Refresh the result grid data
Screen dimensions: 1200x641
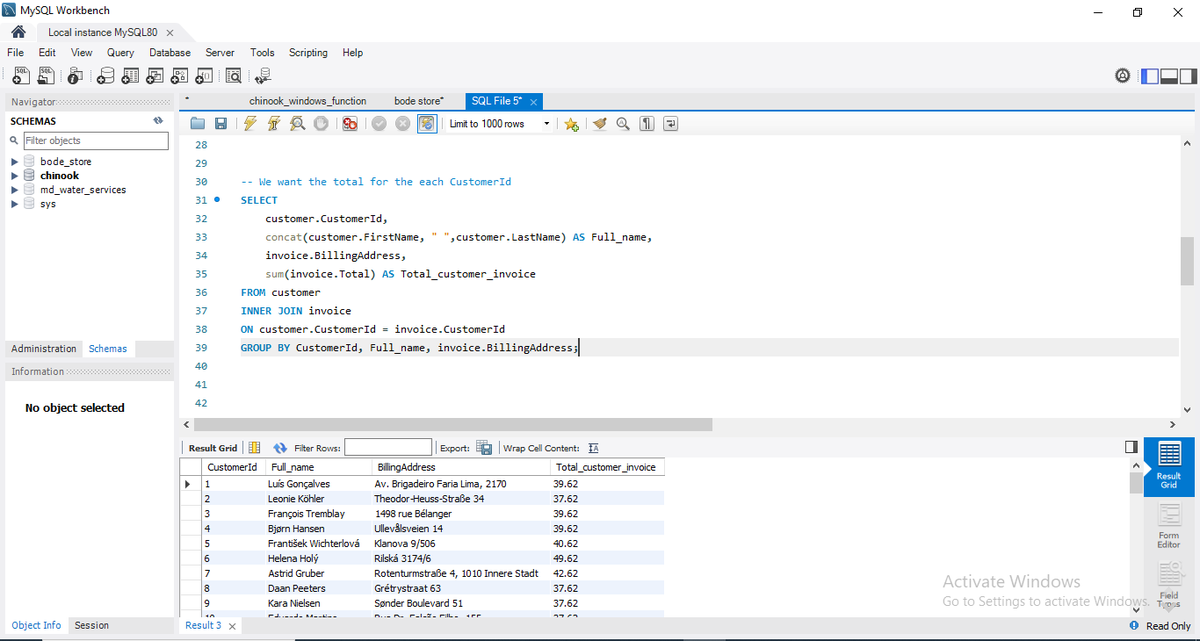[x=280, y=448]
